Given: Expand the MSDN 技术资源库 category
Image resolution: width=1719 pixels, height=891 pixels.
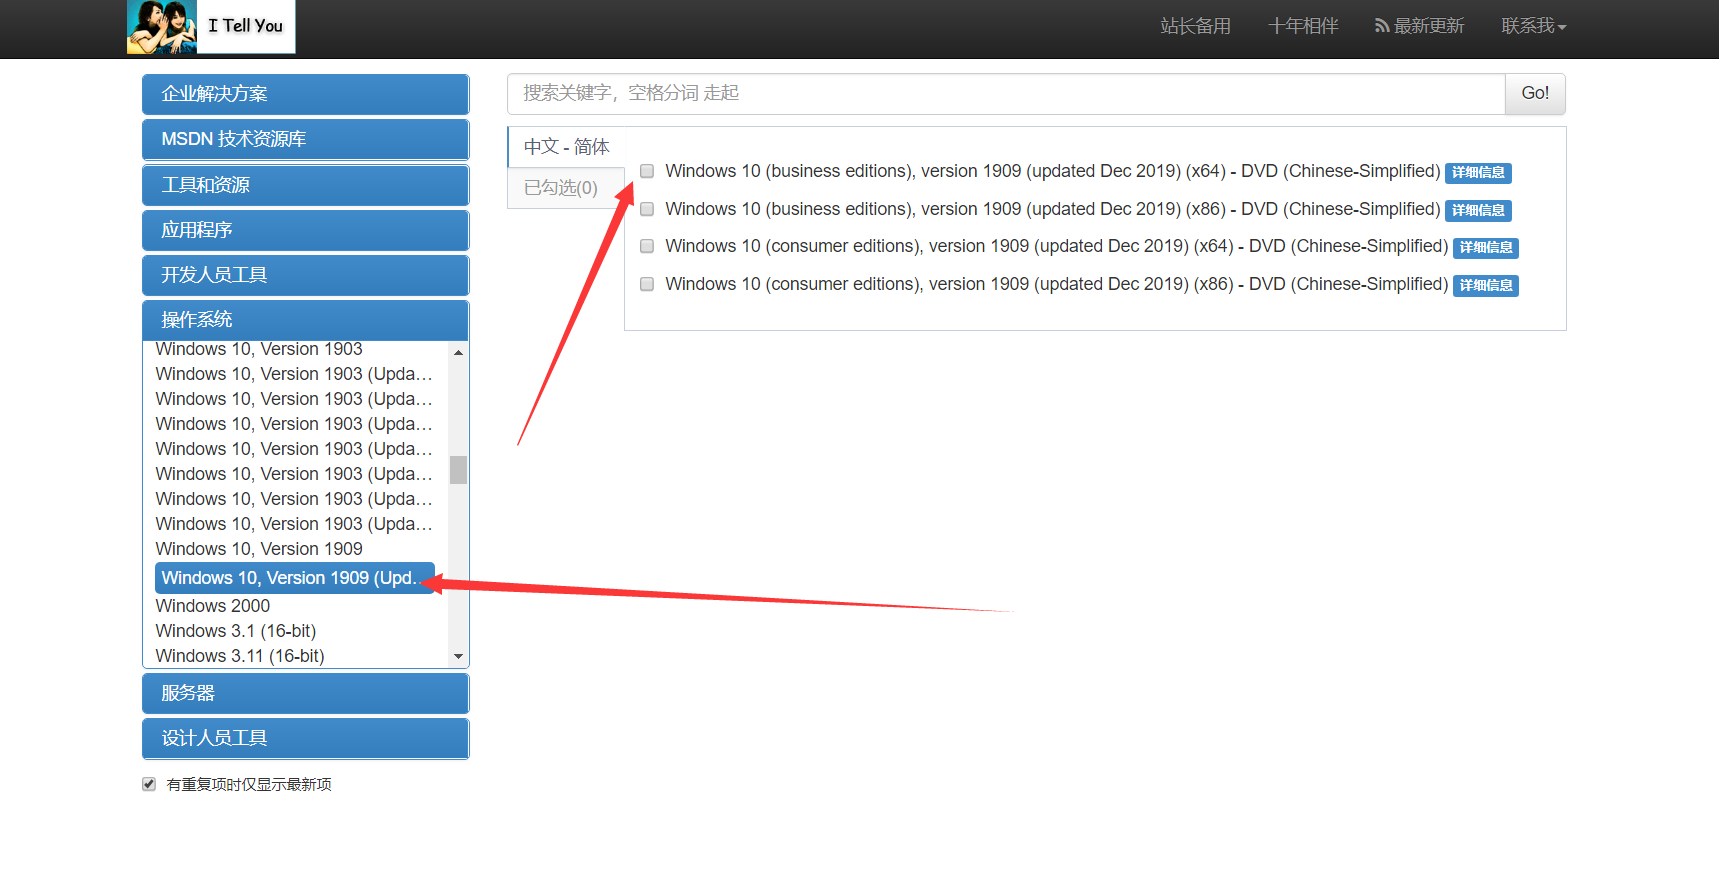Looking at the screenshot, I should (305, 139).
